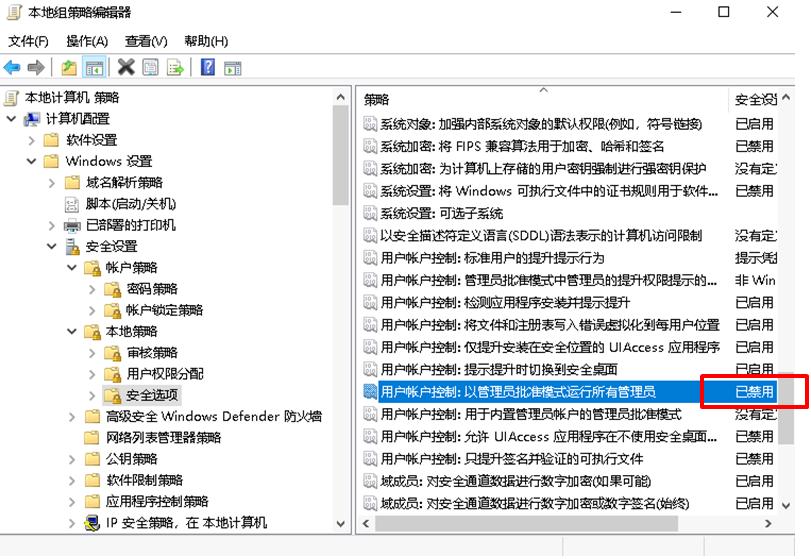Select 帐户锁定策略 in the tree

click(x=164, y=310)
